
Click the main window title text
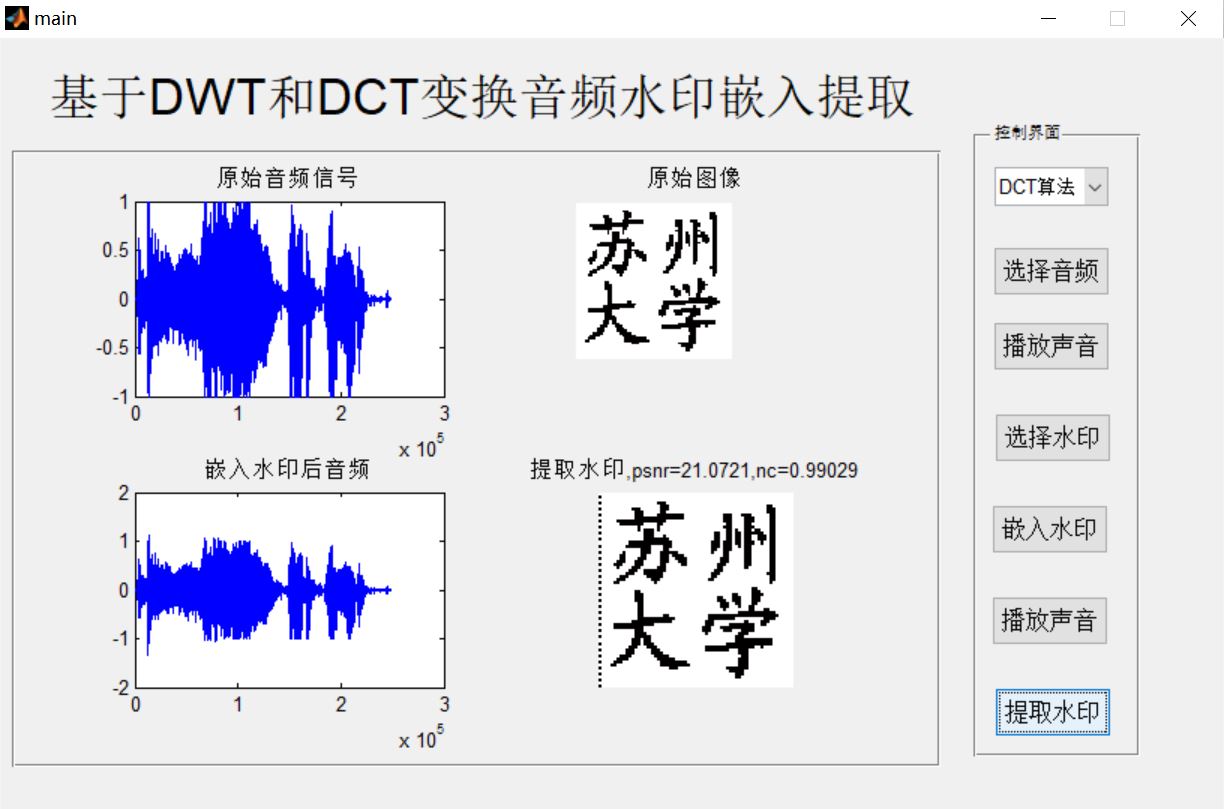click(x=55, y=17)
